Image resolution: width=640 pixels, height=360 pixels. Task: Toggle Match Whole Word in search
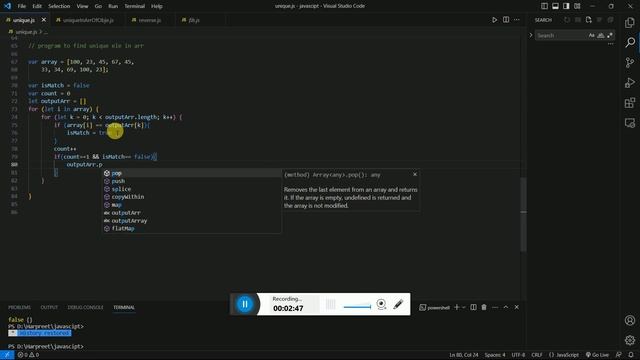[601, 36]
